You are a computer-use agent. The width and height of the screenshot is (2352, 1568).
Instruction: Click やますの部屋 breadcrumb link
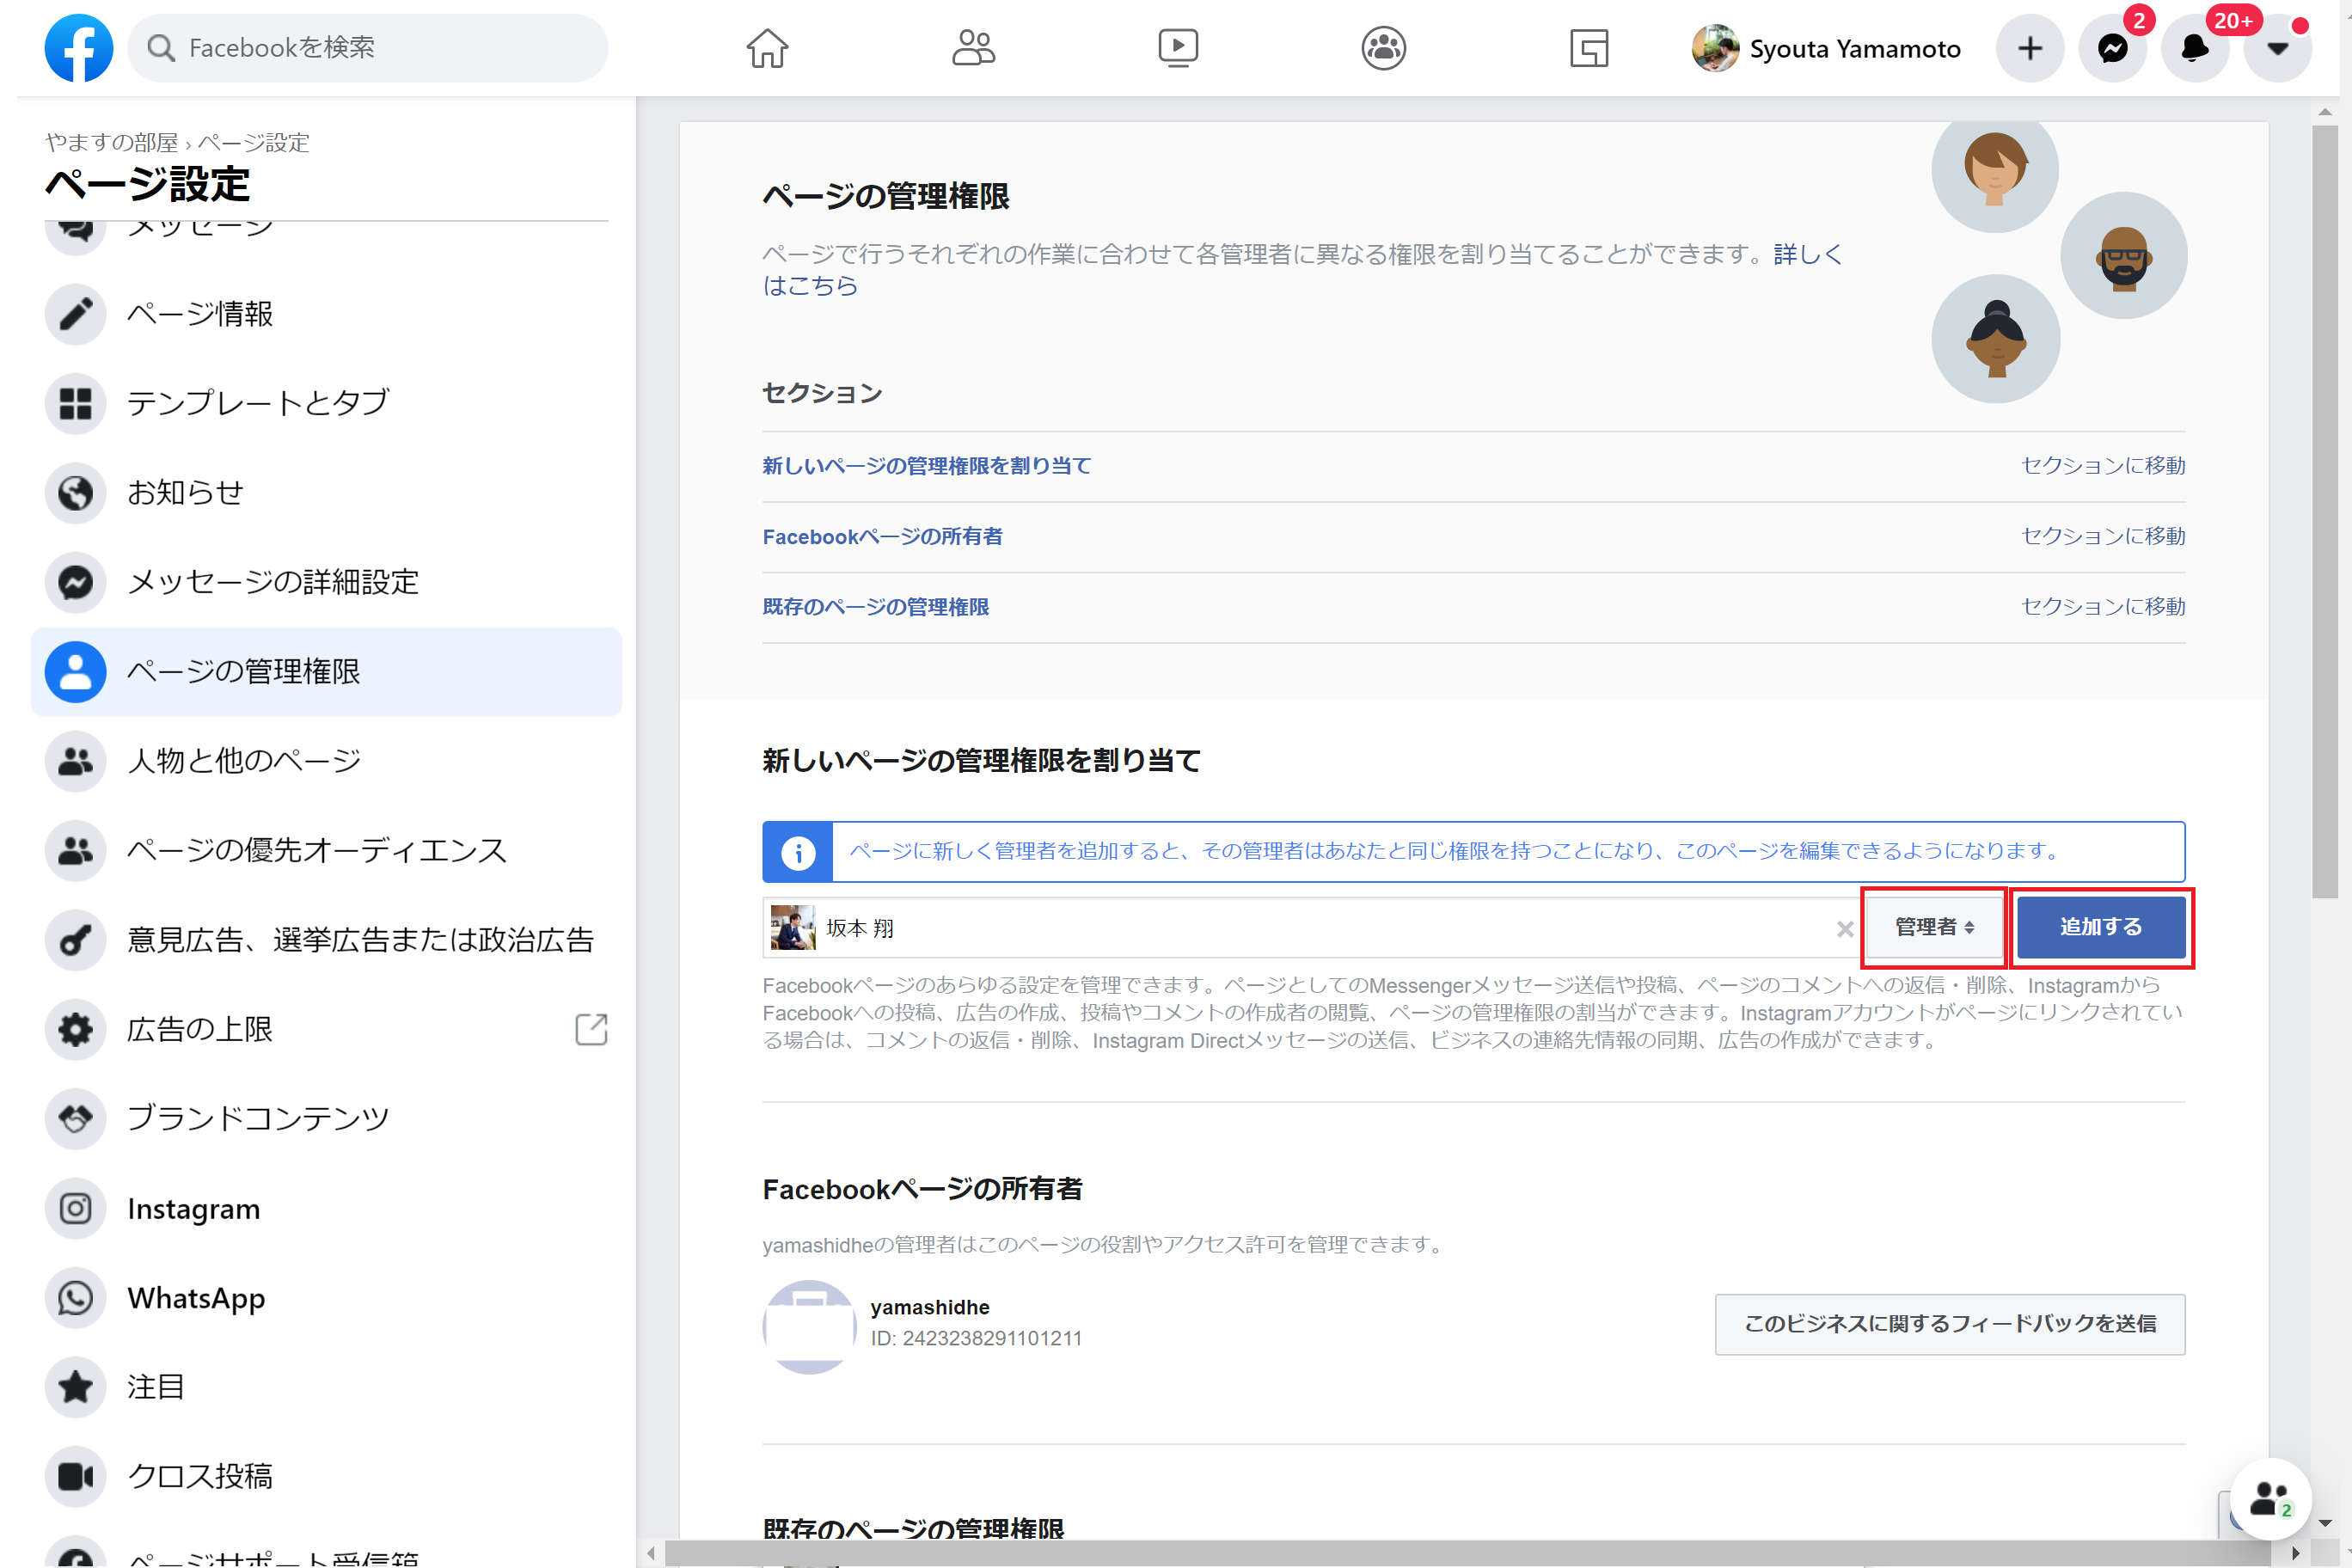pos(111,142)
